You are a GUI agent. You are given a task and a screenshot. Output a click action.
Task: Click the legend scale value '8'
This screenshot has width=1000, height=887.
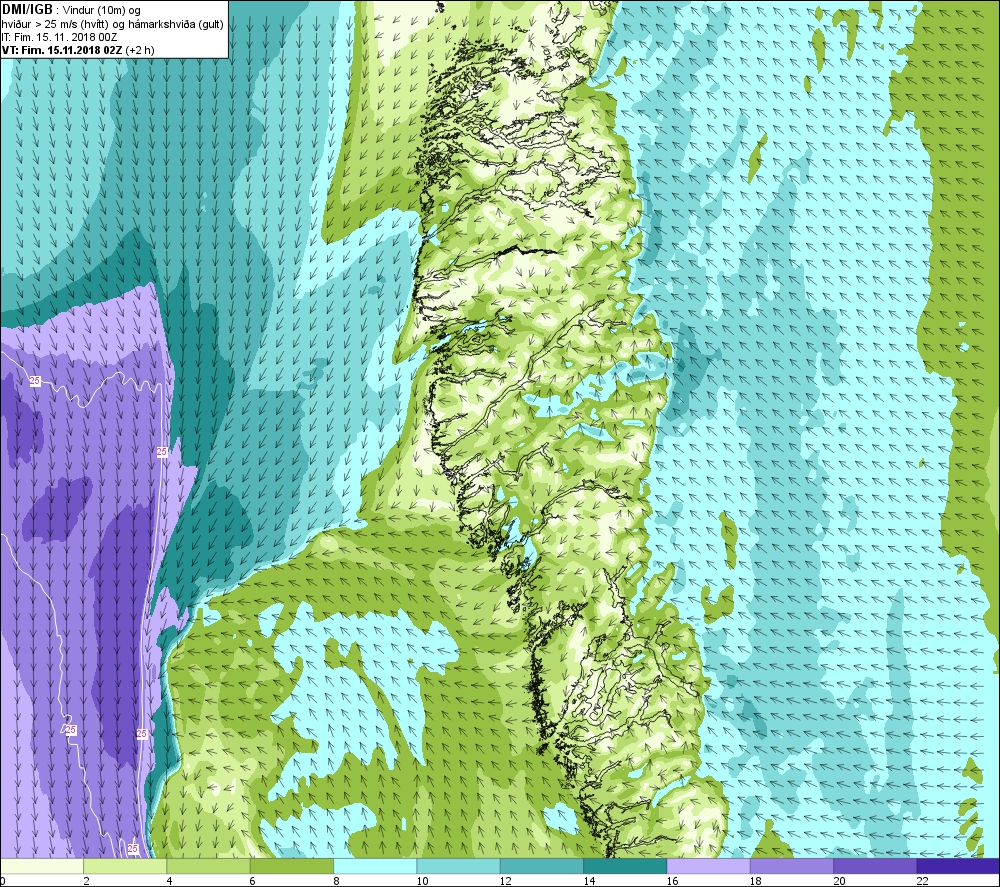(336, 881)
